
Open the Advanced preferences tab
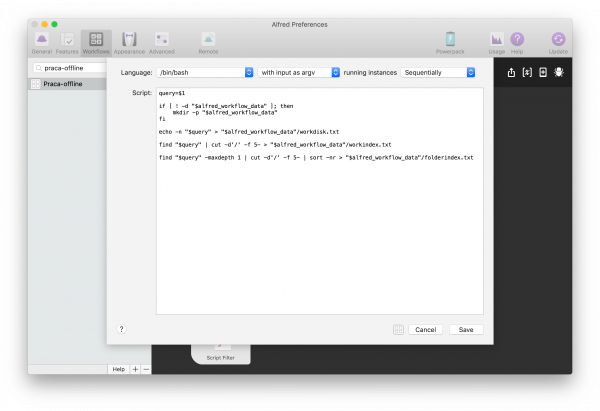click(161, 43)
